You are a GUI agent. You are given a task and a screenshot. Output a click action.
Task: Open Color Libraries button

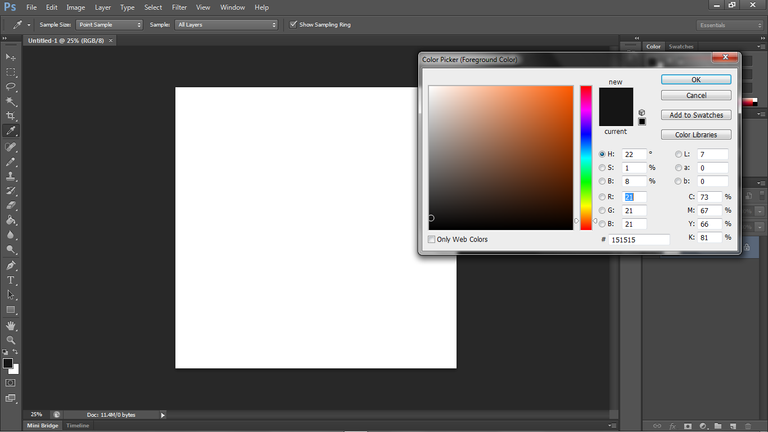[x=696, y=134]
